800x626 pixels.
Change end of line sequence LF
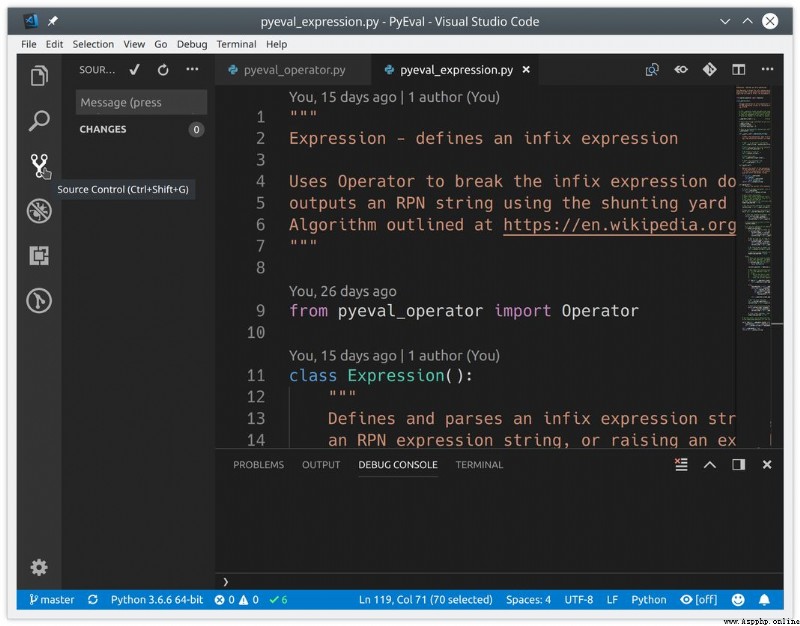[612, 600]
